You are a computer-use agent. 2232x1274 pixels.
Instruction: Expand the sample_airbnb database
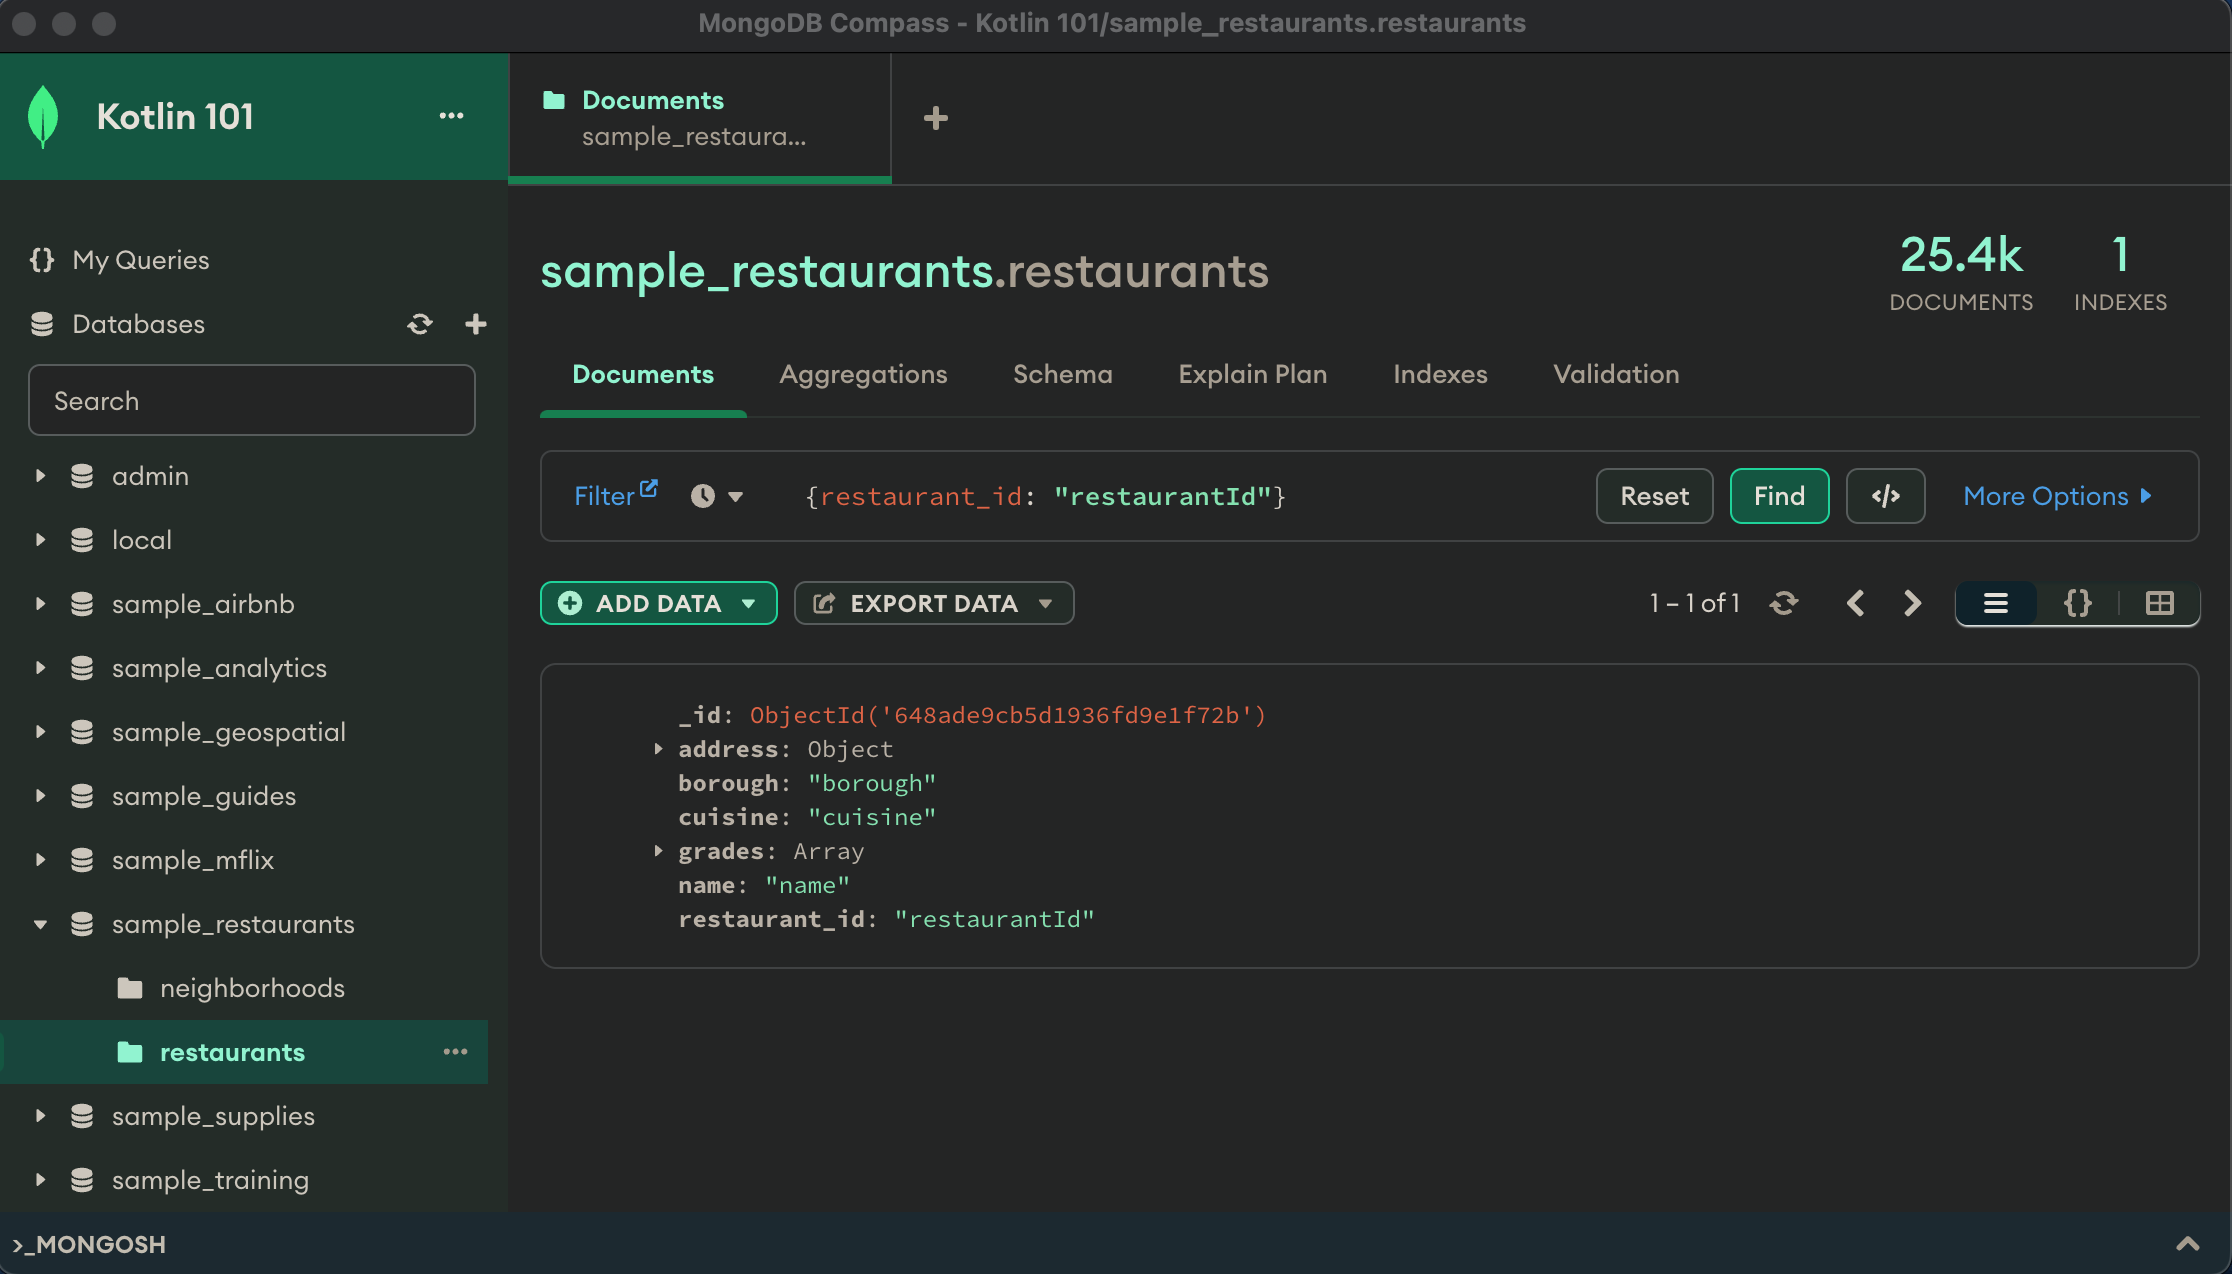click(x=40, y=604)
